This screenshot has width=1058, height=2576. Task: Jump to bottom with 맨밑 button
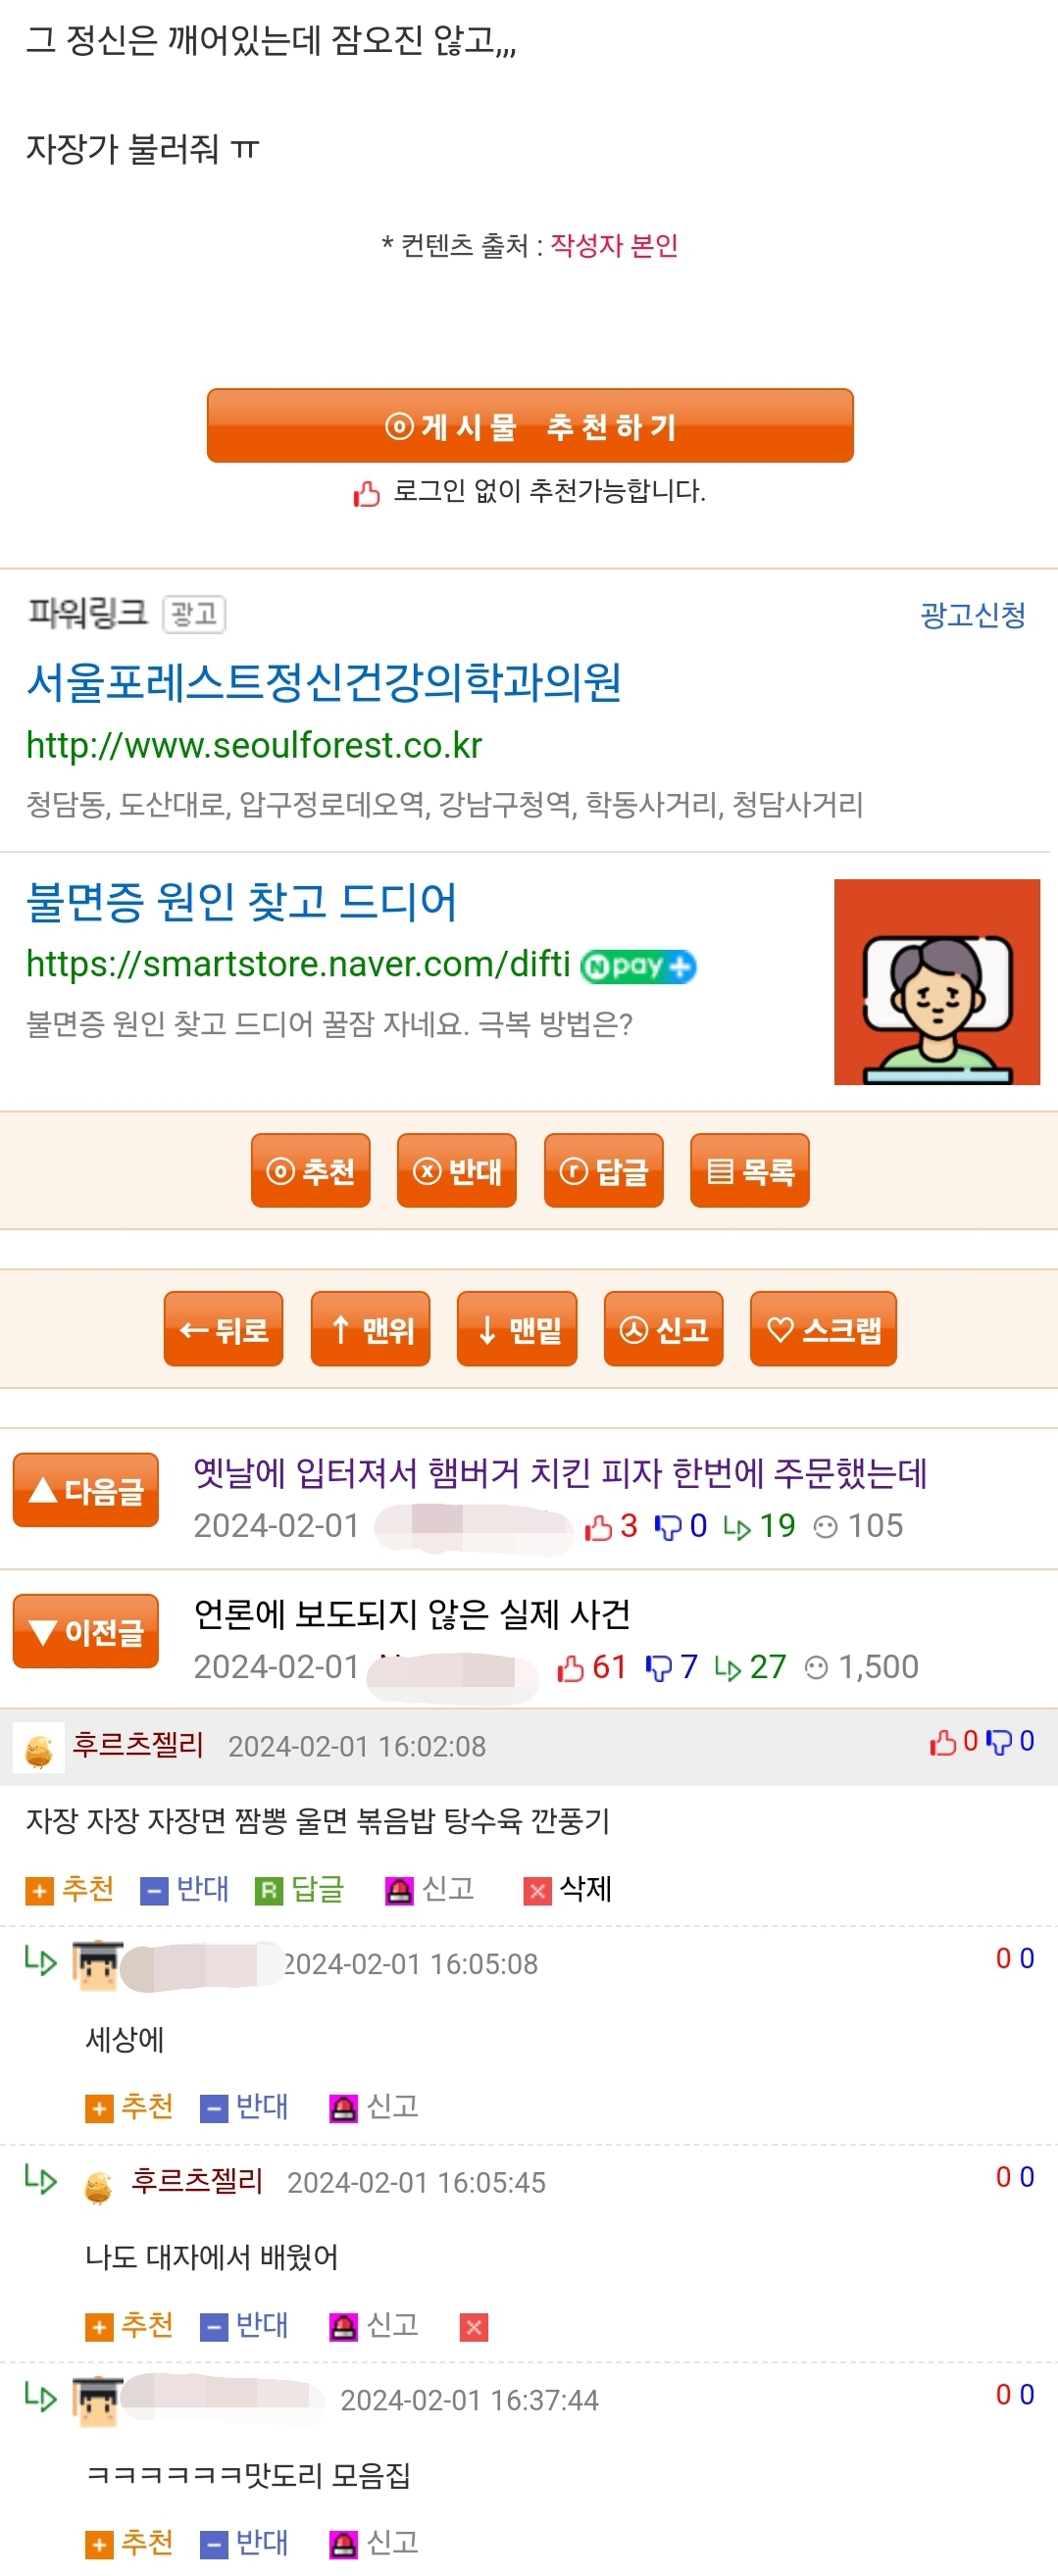pos(517,1328)
